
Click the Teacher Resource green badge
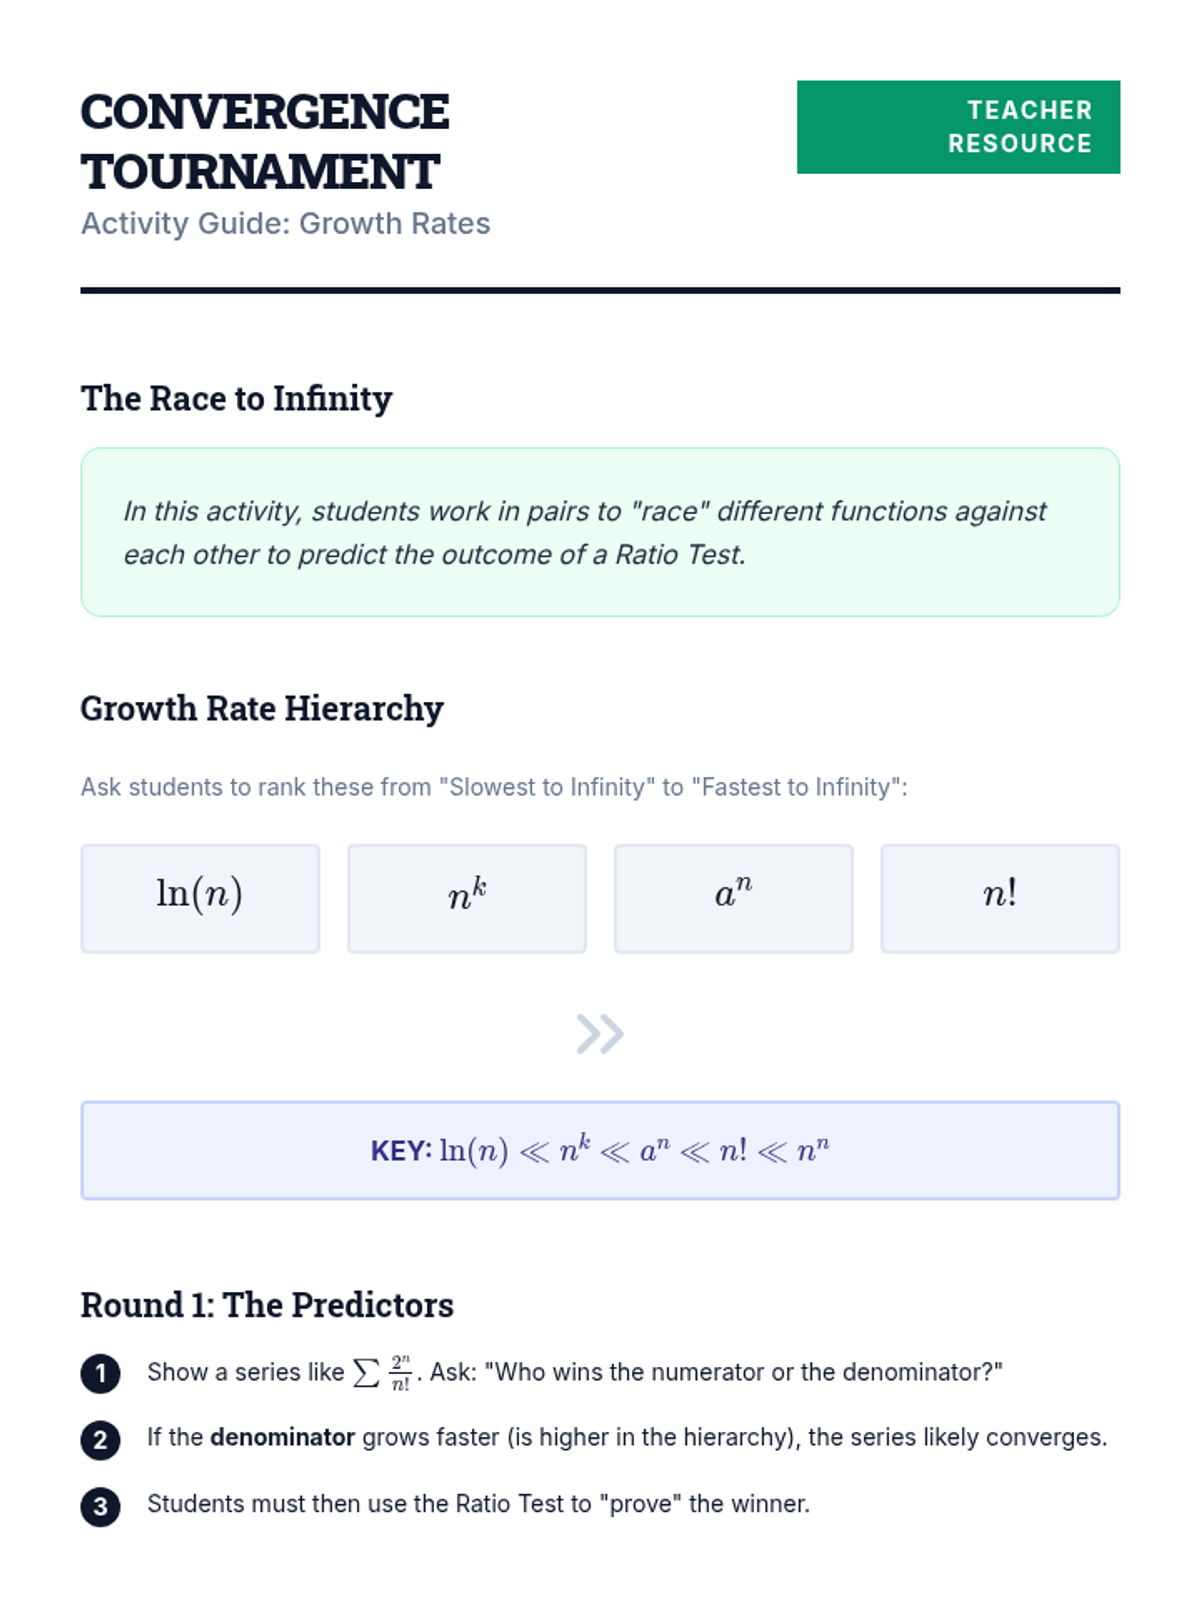click(x=958, y=127)
